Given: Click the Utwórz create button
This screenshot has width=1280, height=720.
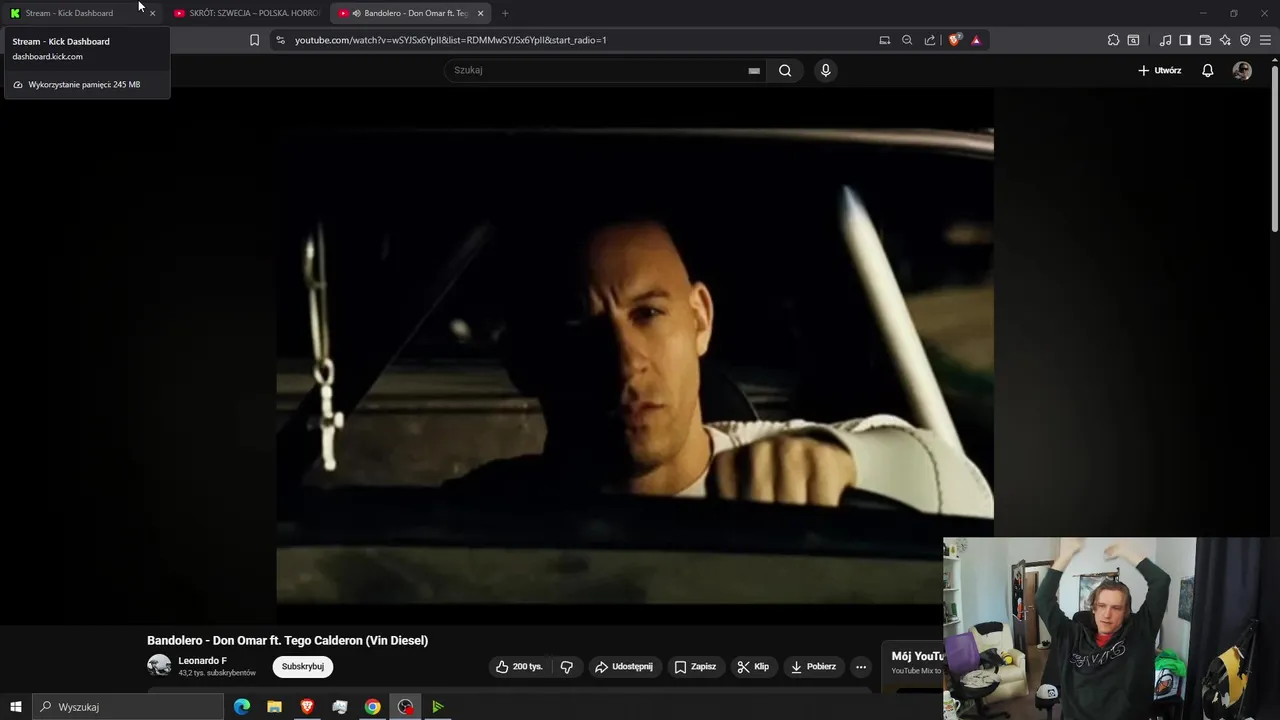Looking at the screenshot, I should tap(1160, 70).
